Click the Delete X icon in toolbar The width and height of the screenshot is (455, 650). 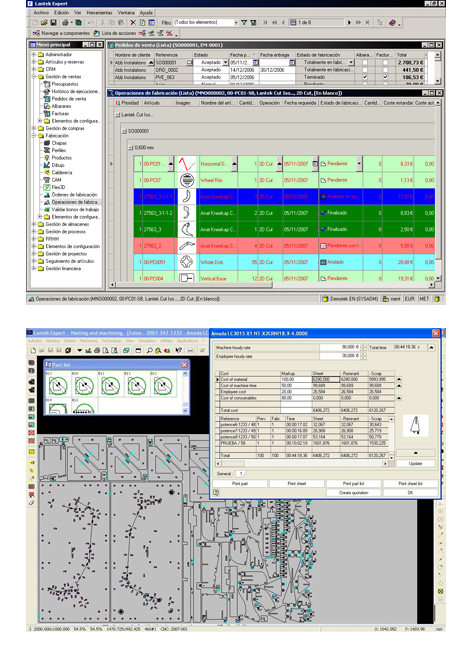click(x=133, y=22)
